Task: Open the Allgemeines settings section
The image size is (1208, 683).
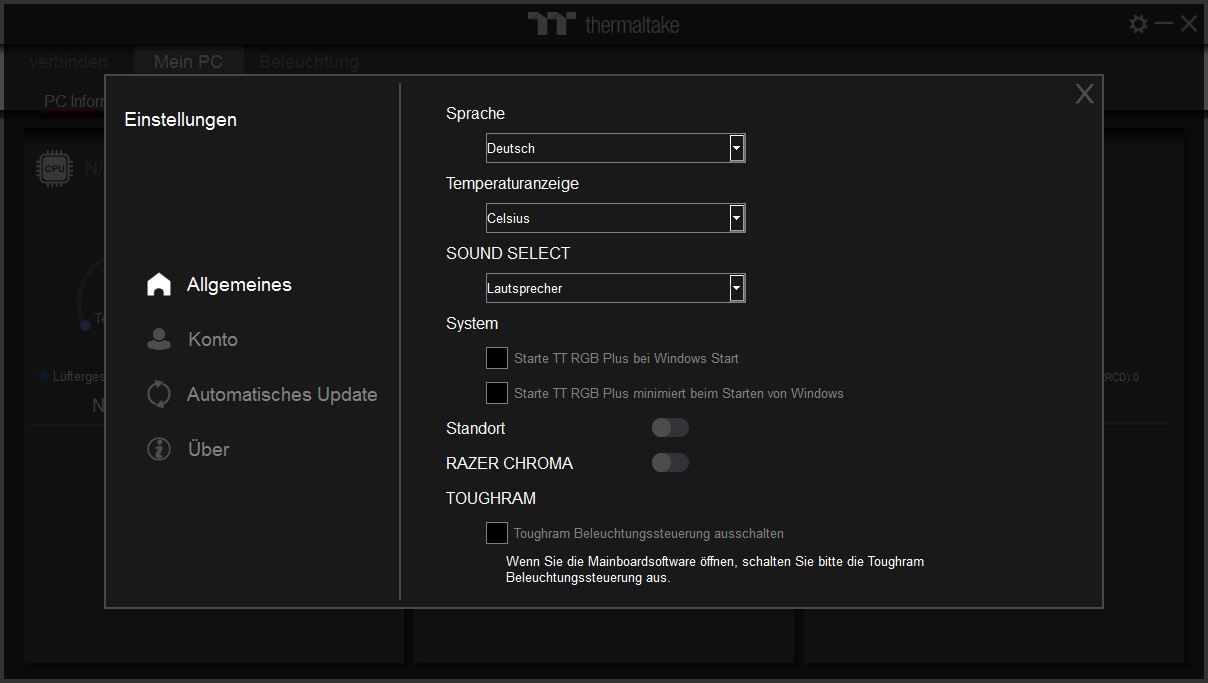Action: pyautogui.click(x=239, y=285)
